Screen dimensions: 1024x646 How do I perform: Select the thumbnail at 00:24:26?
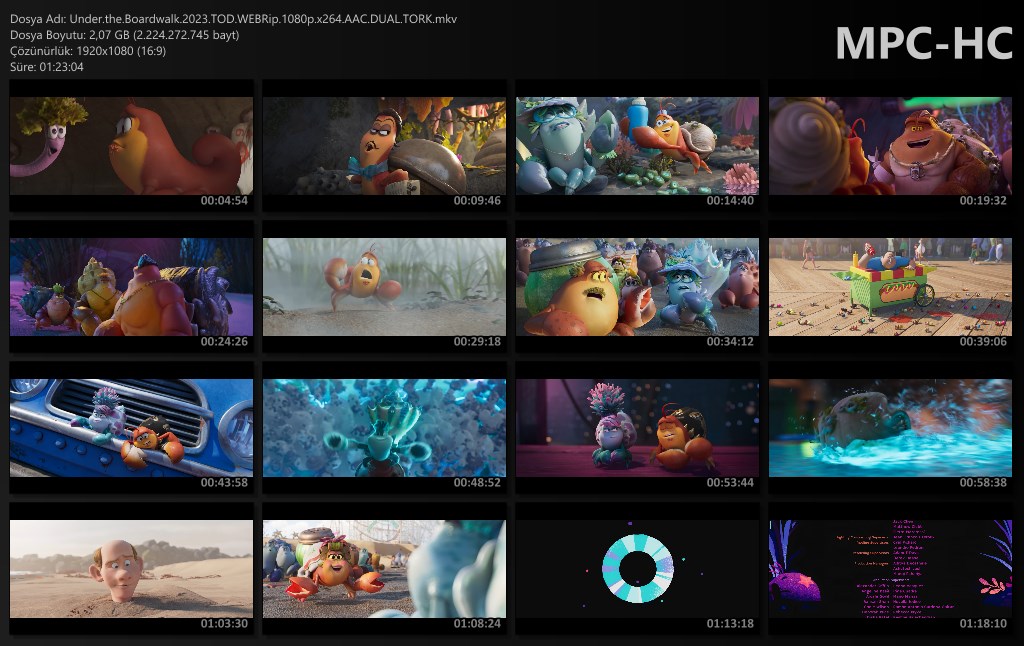(131, 287)
